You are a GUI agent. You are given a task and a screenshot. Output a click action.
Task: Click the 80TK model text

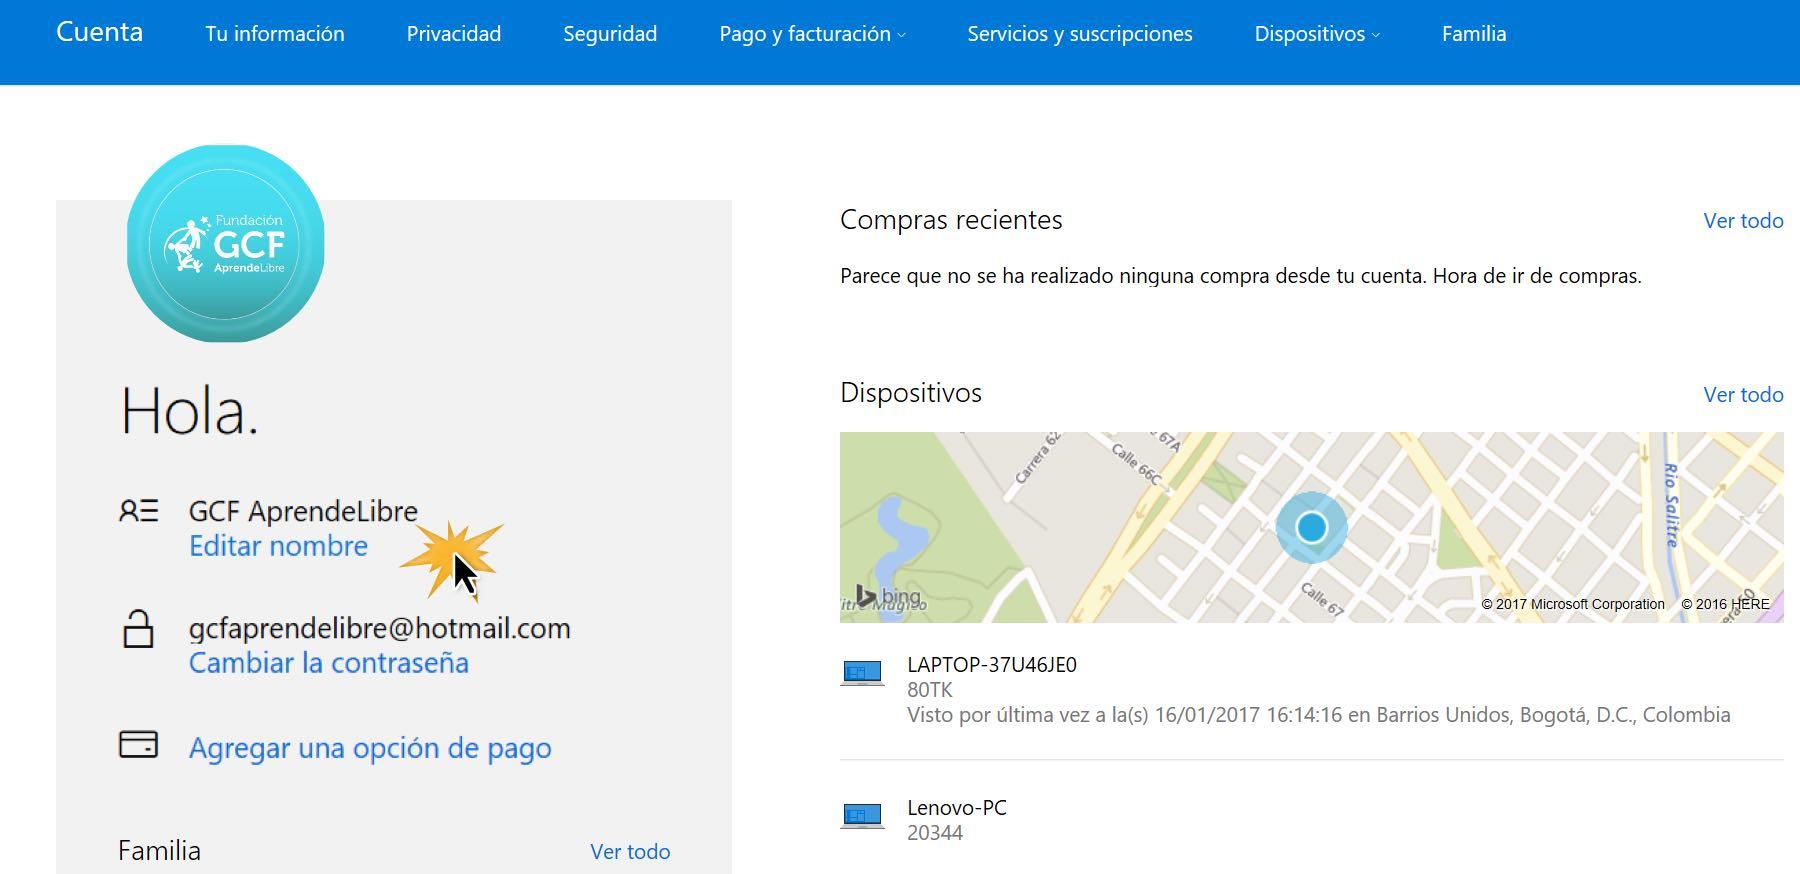click(x=930, y=690)
